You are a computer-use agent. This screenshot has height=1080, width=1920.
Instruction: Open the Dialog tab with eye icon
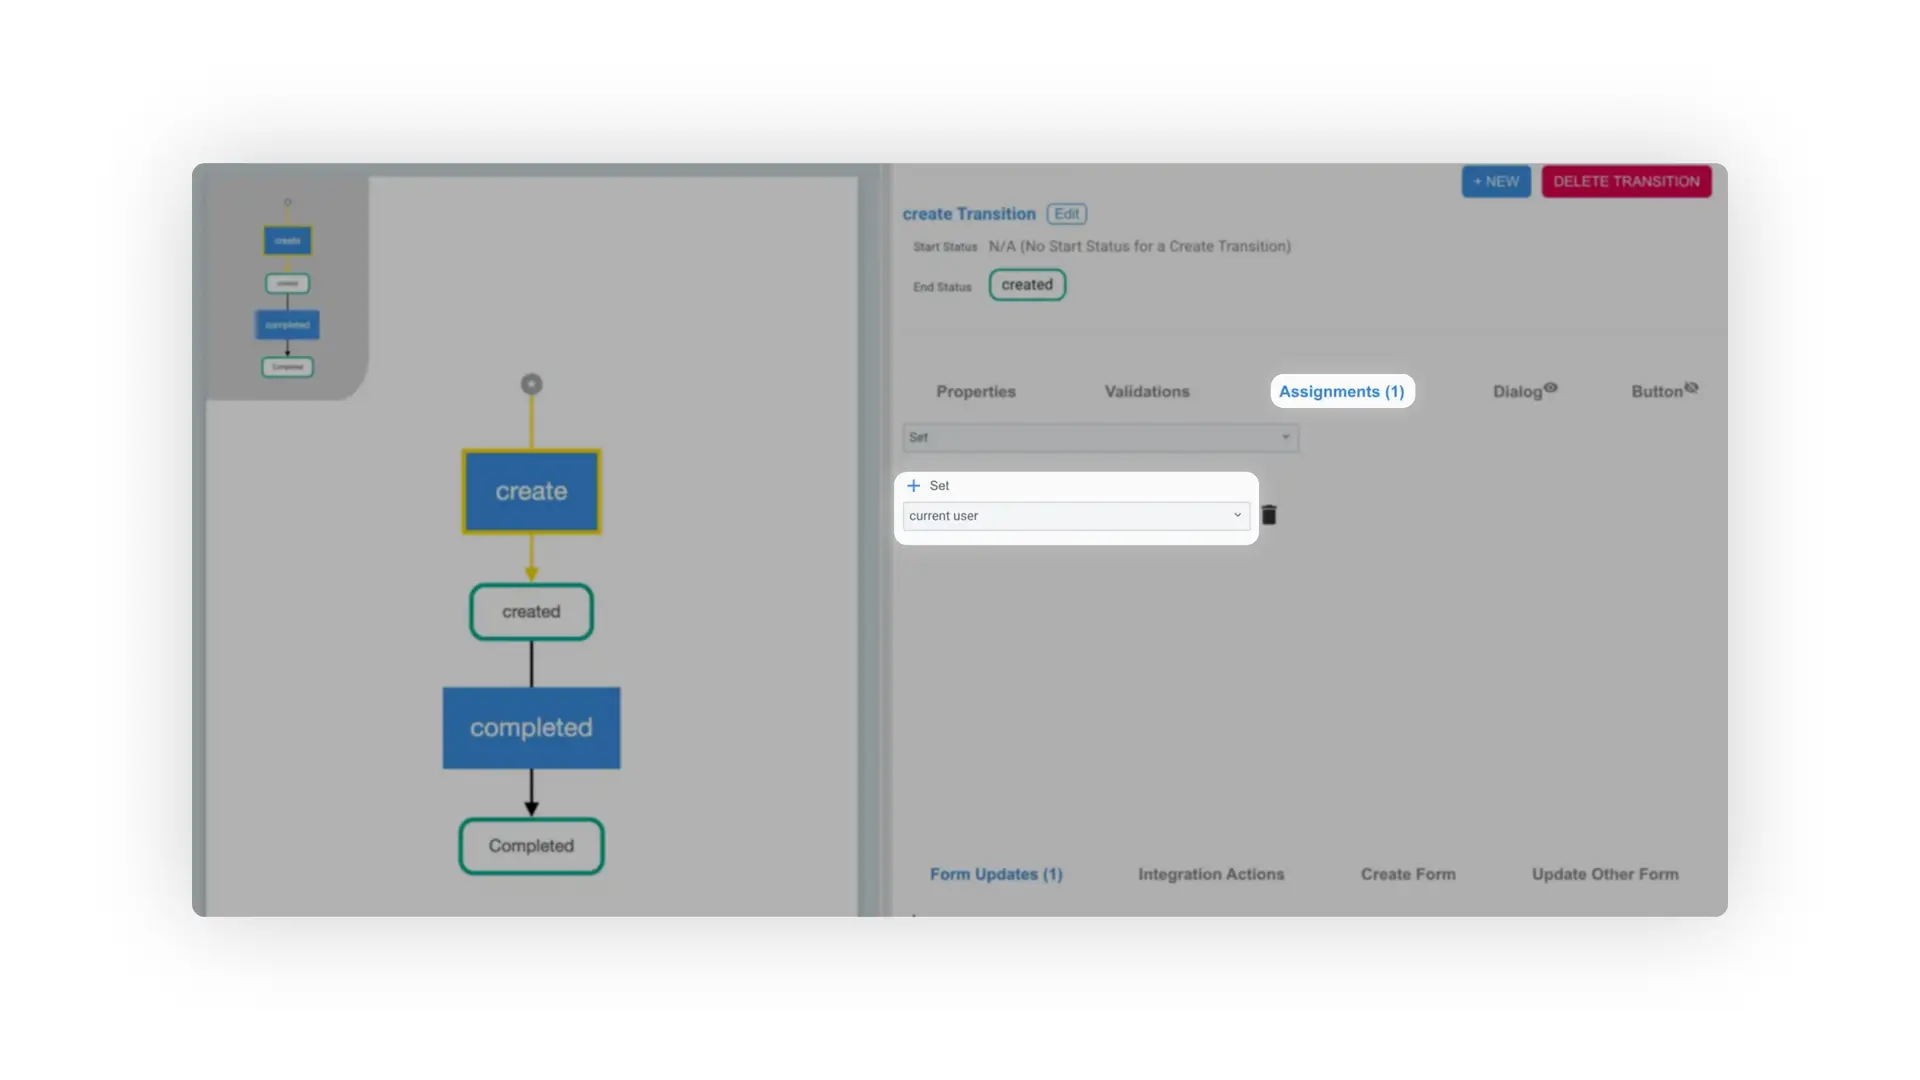(1523, 391)
